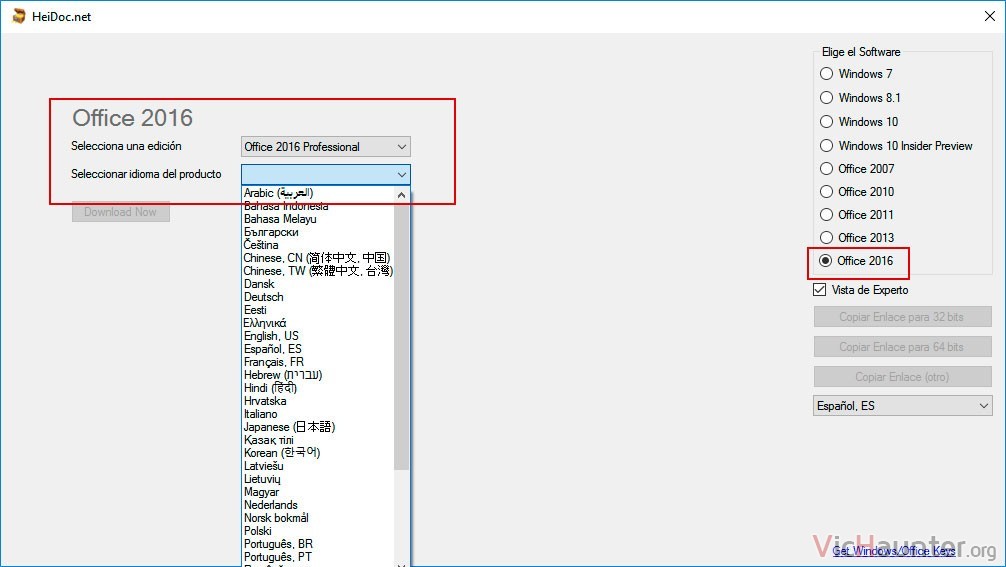Select Čeština in the language list
The image size is (1006, 567).
click(318, 245)
